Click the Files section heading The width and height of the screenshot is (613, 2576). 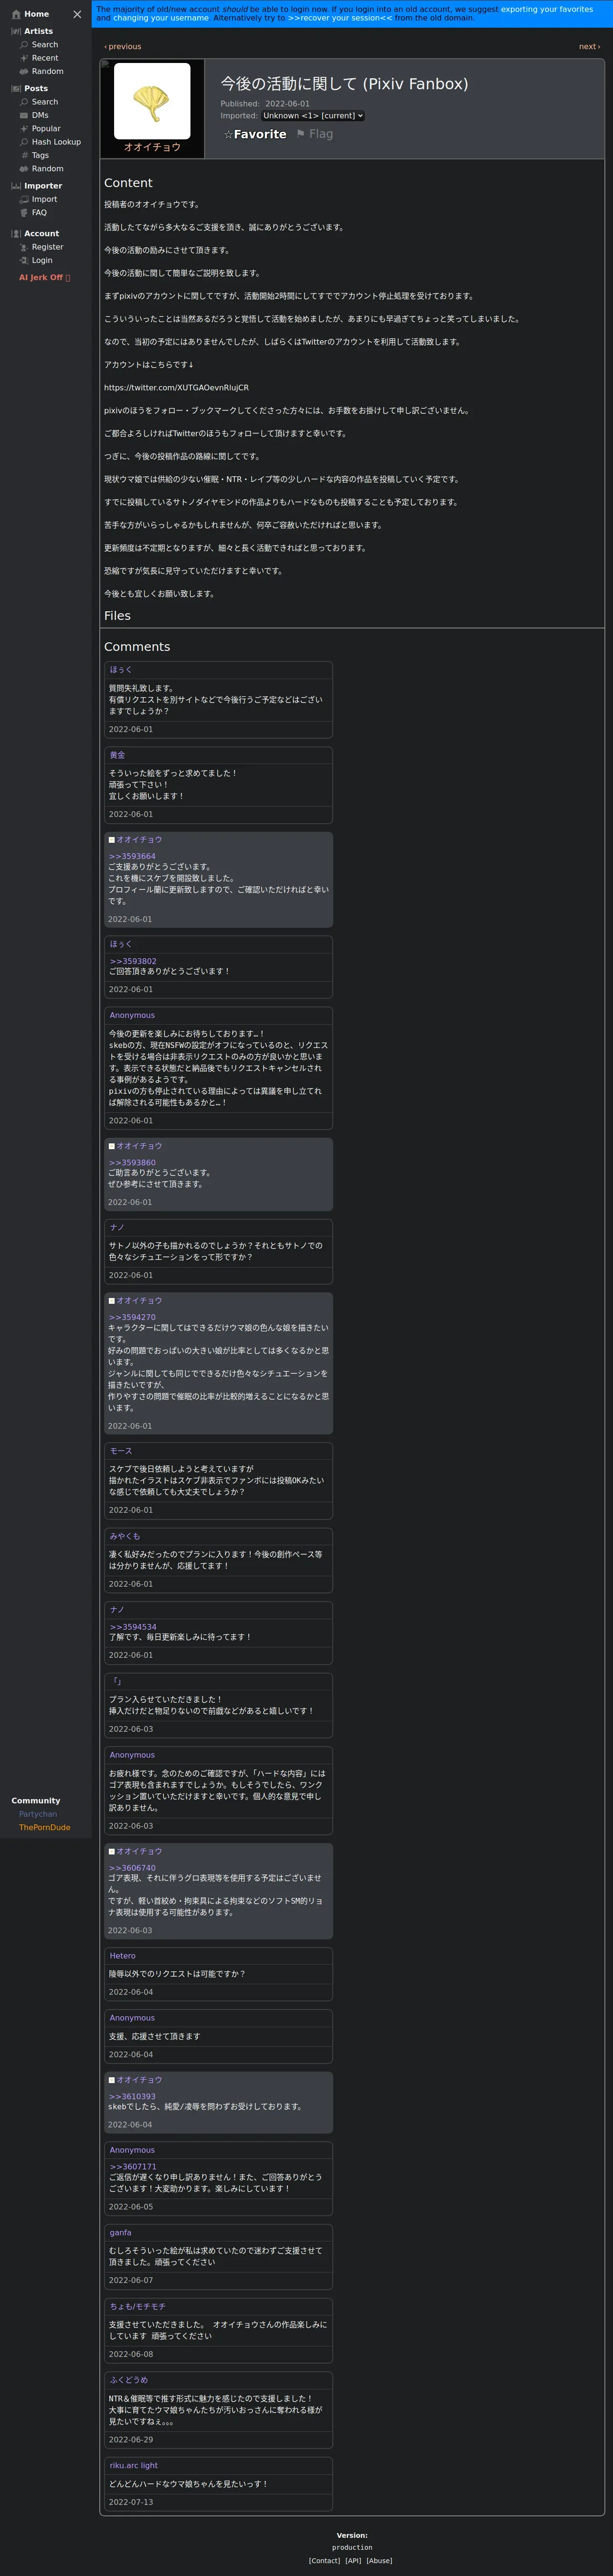pos(117,616)
